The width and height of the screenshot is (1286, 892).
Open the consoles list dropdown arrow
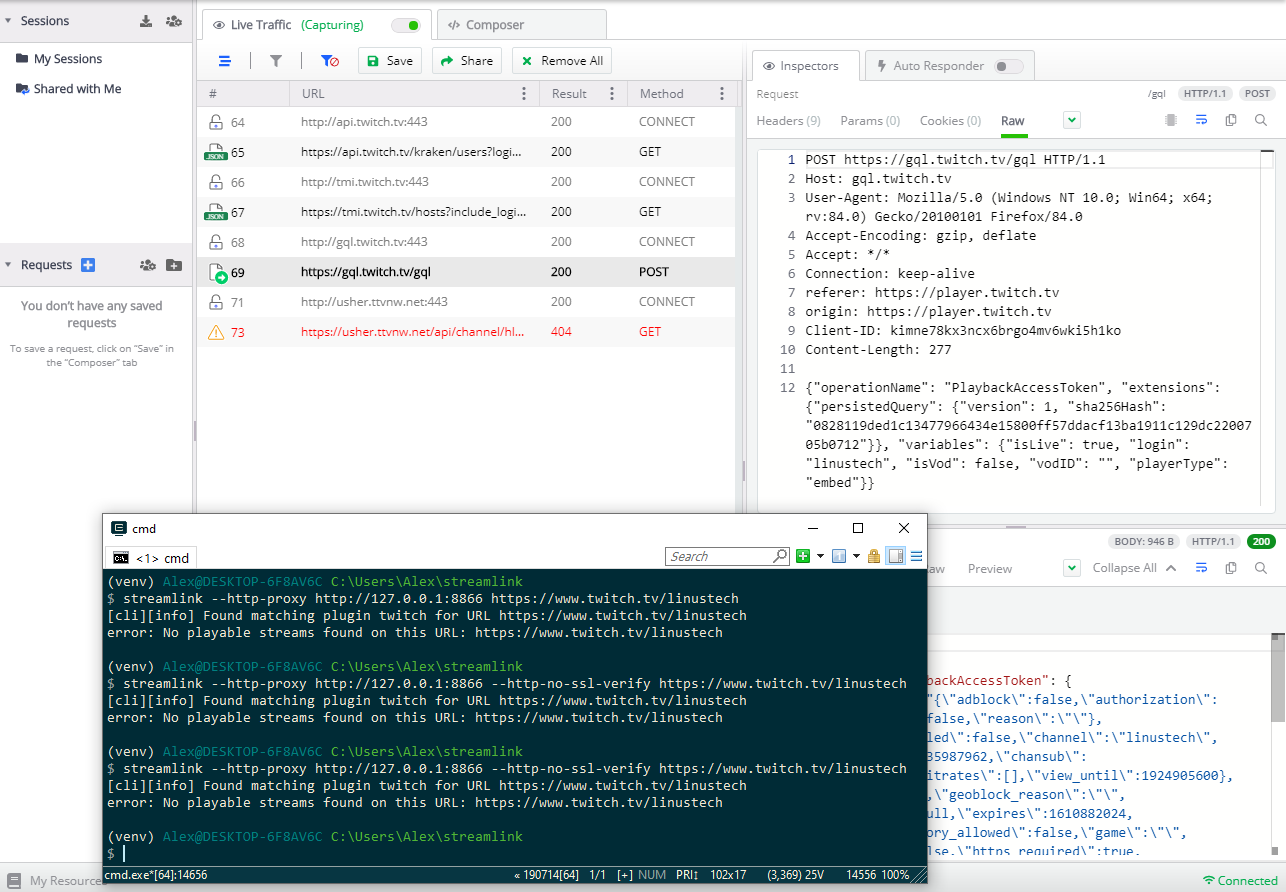pos(856,556)
